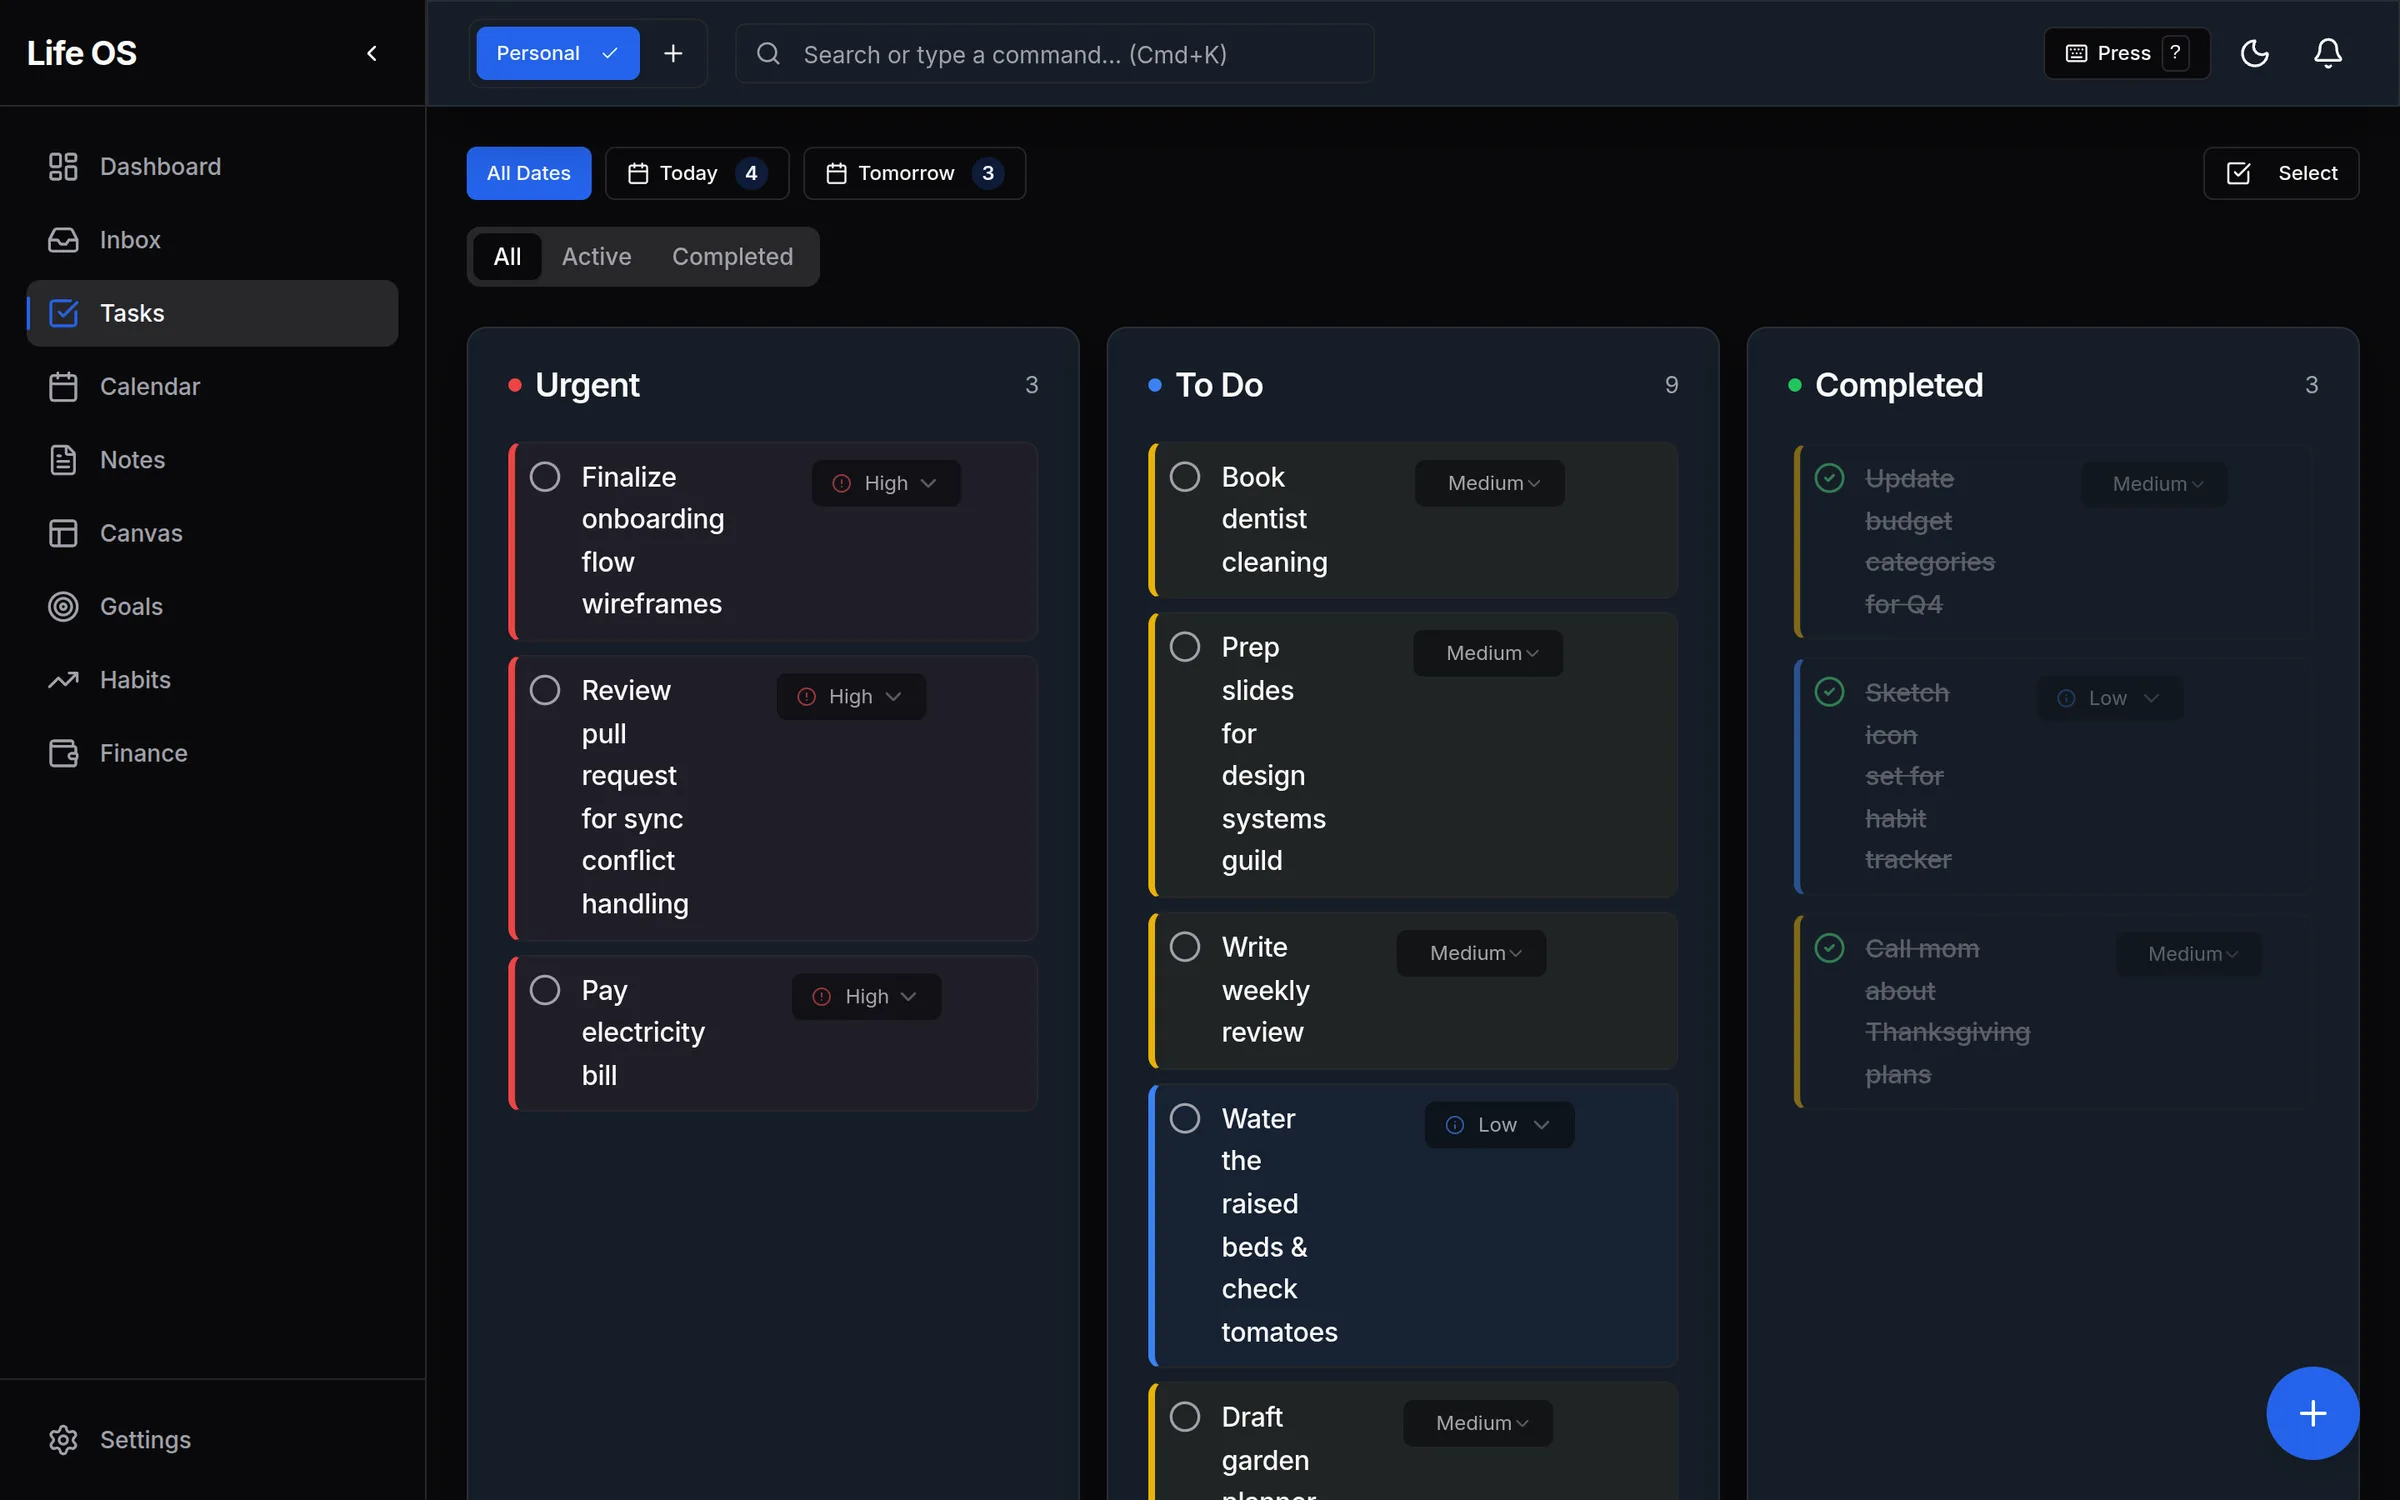Mark 'Book dentist cleaning' as done

(1185, 477)
